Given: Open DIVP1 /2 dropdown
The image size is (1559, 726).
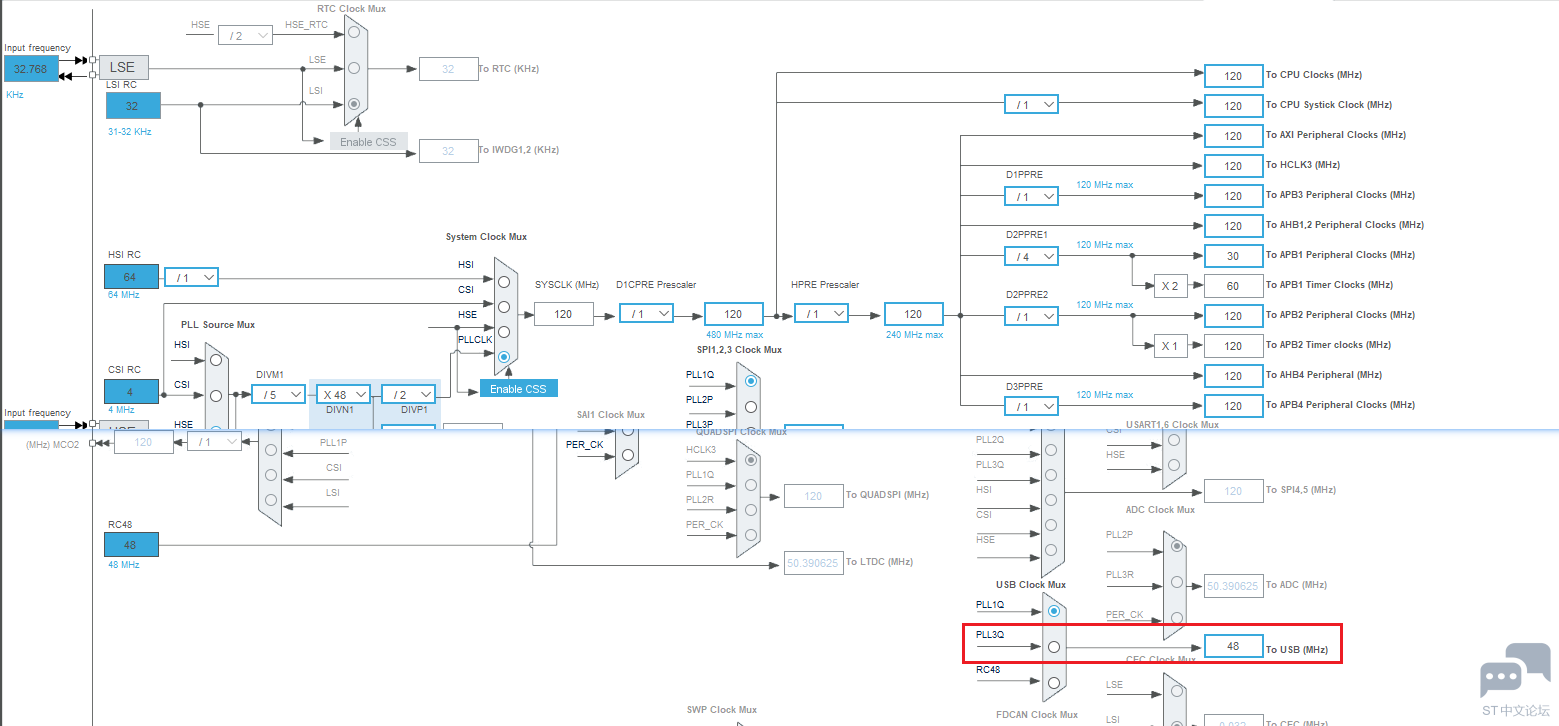Looking at the screenshot, I should click(408, 394).
